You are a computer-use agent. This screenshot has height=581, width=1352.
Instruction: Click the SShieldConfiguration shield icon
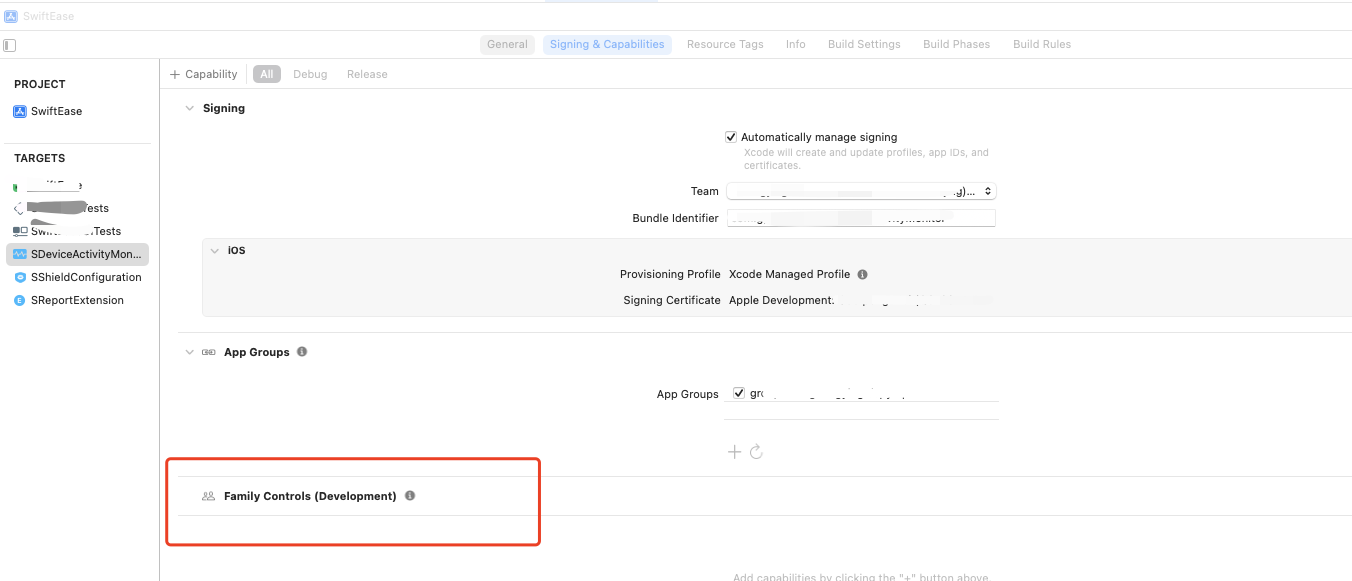pyautogui.click(x=19, y=277)
